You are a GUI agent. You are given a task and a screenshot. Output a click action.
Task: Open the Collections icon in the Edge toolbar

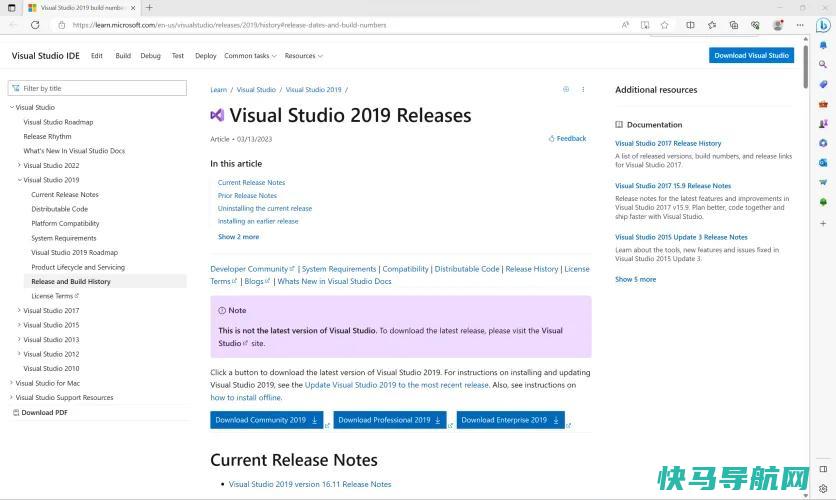[734, 25]
